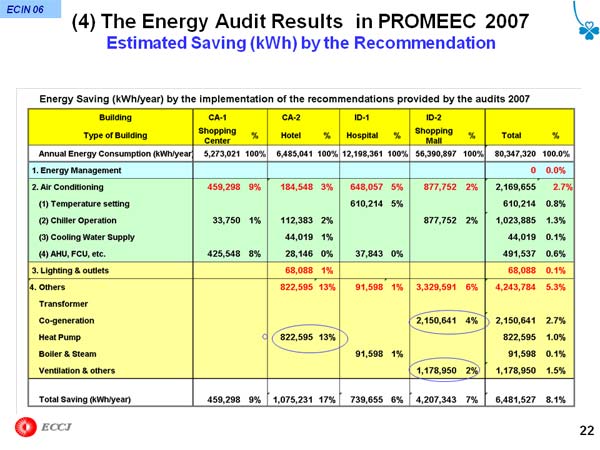Click the red value 184,548
This screenshot has width=600, height=450.
coord(297,187)
